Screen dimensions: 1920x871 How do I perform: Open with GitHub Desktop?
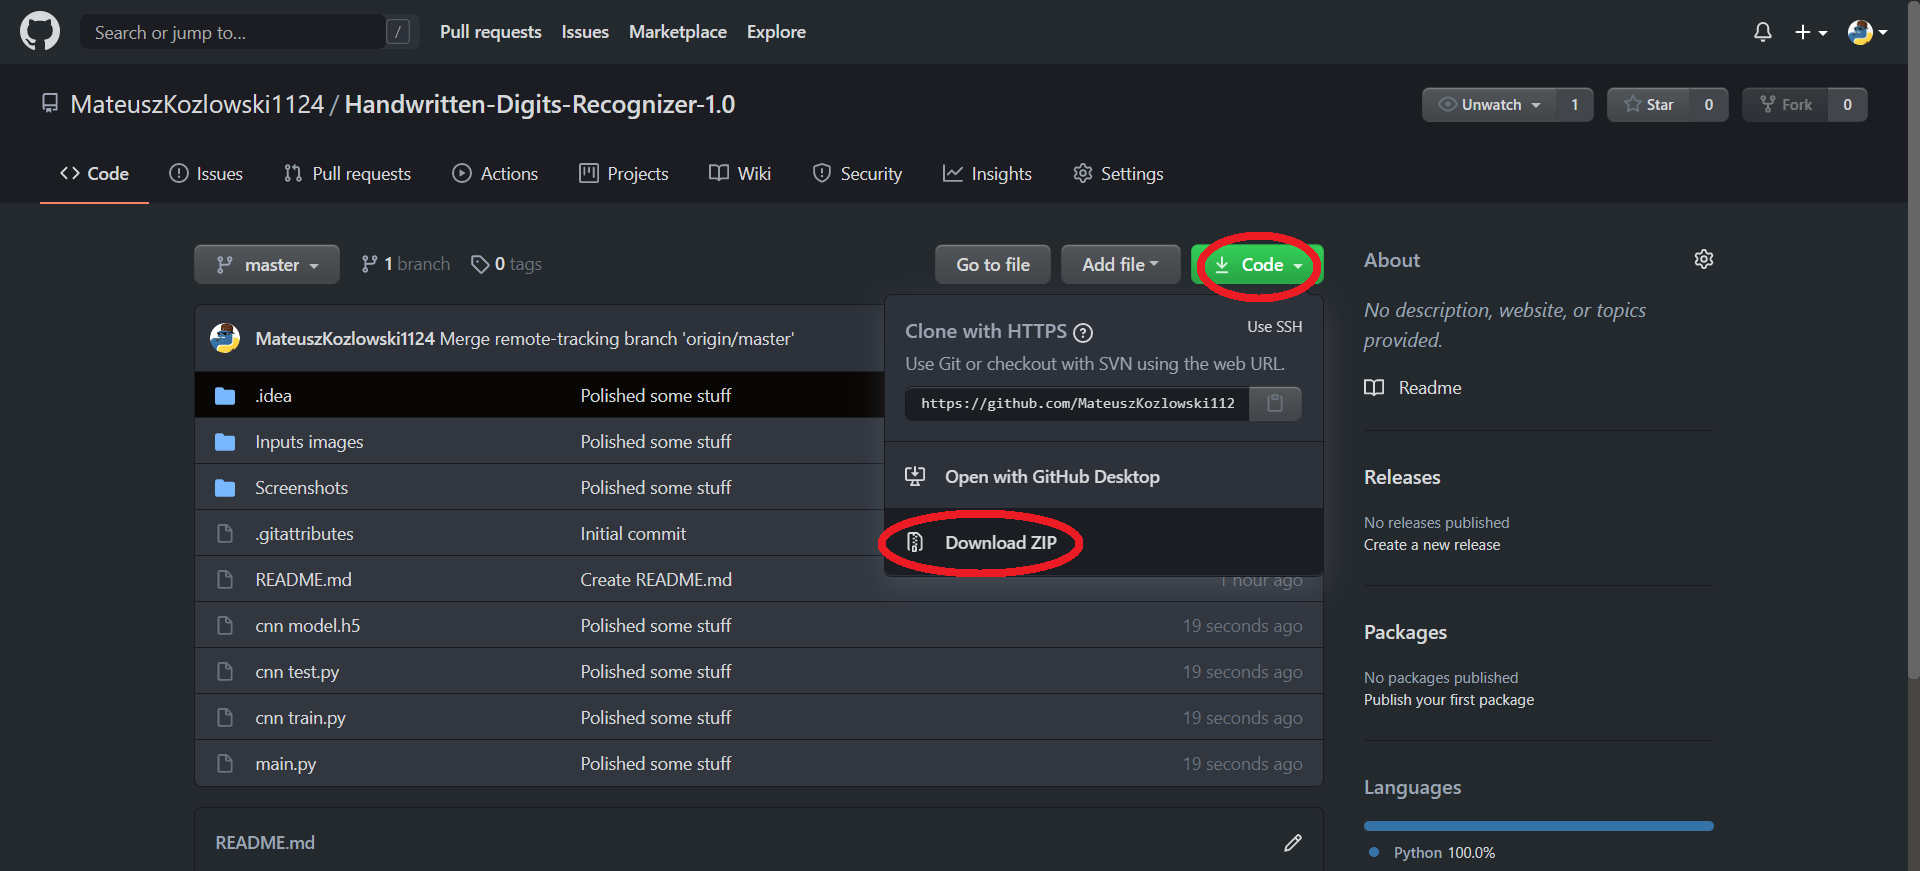pyautogui.click(x=1104, y=477)
